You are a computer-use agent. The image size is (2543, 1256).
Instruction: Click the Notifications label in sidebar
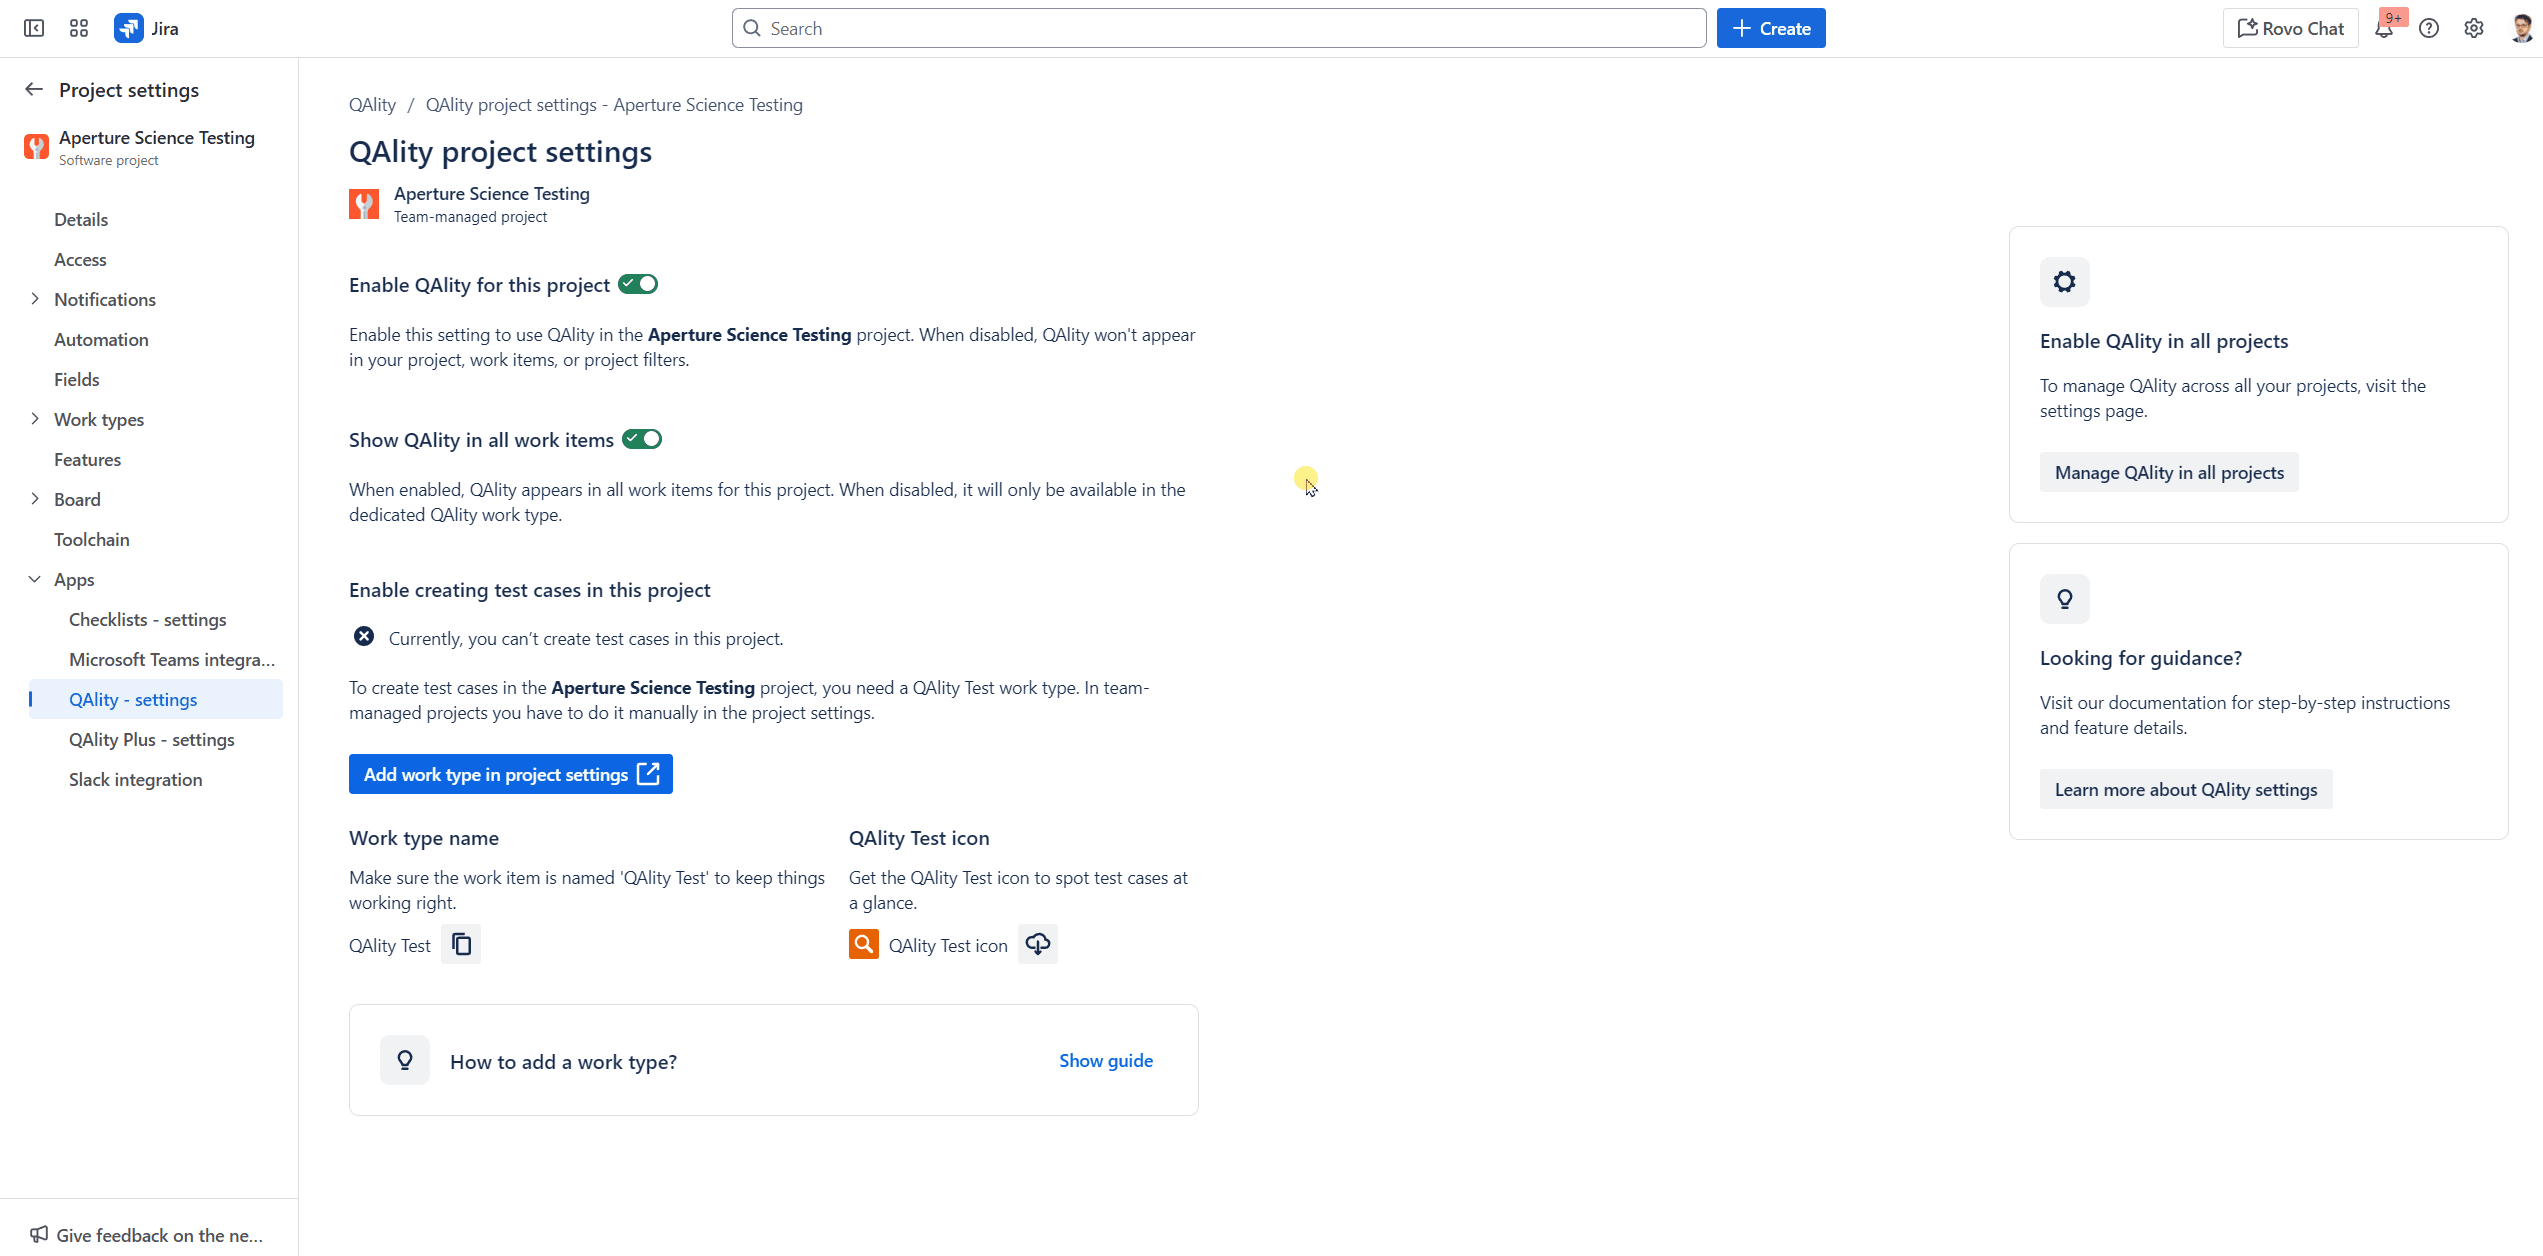tap(105, 299)
